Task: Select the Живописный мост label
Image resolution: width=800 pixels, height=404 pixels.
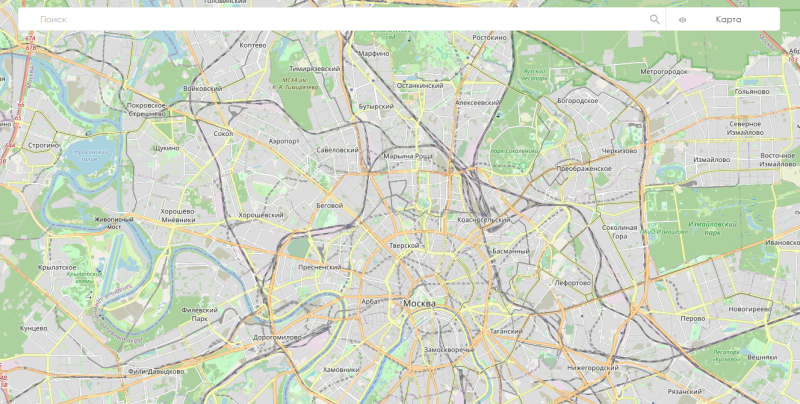Action: 114,223
